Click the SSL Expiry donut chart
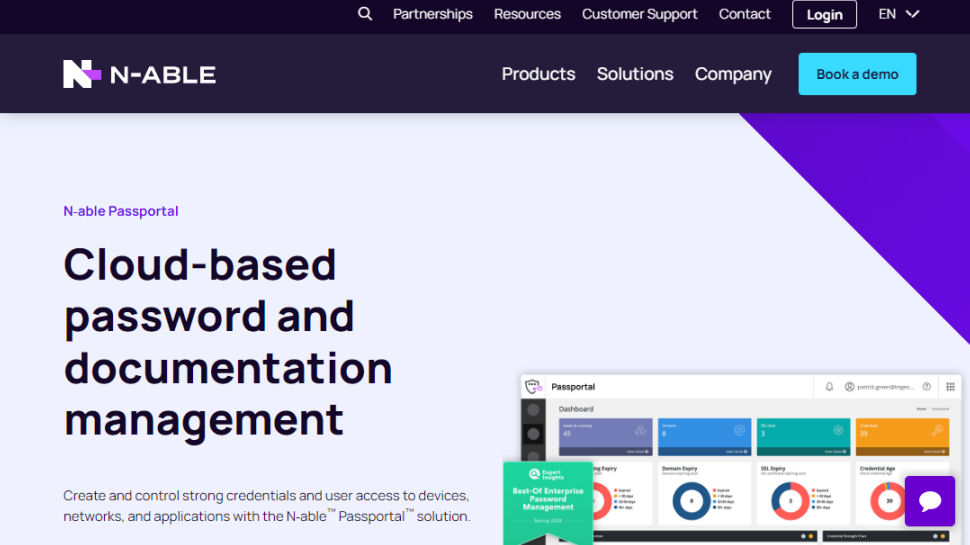This screenshot has width=970, height=545. click(x=790, y=500)
